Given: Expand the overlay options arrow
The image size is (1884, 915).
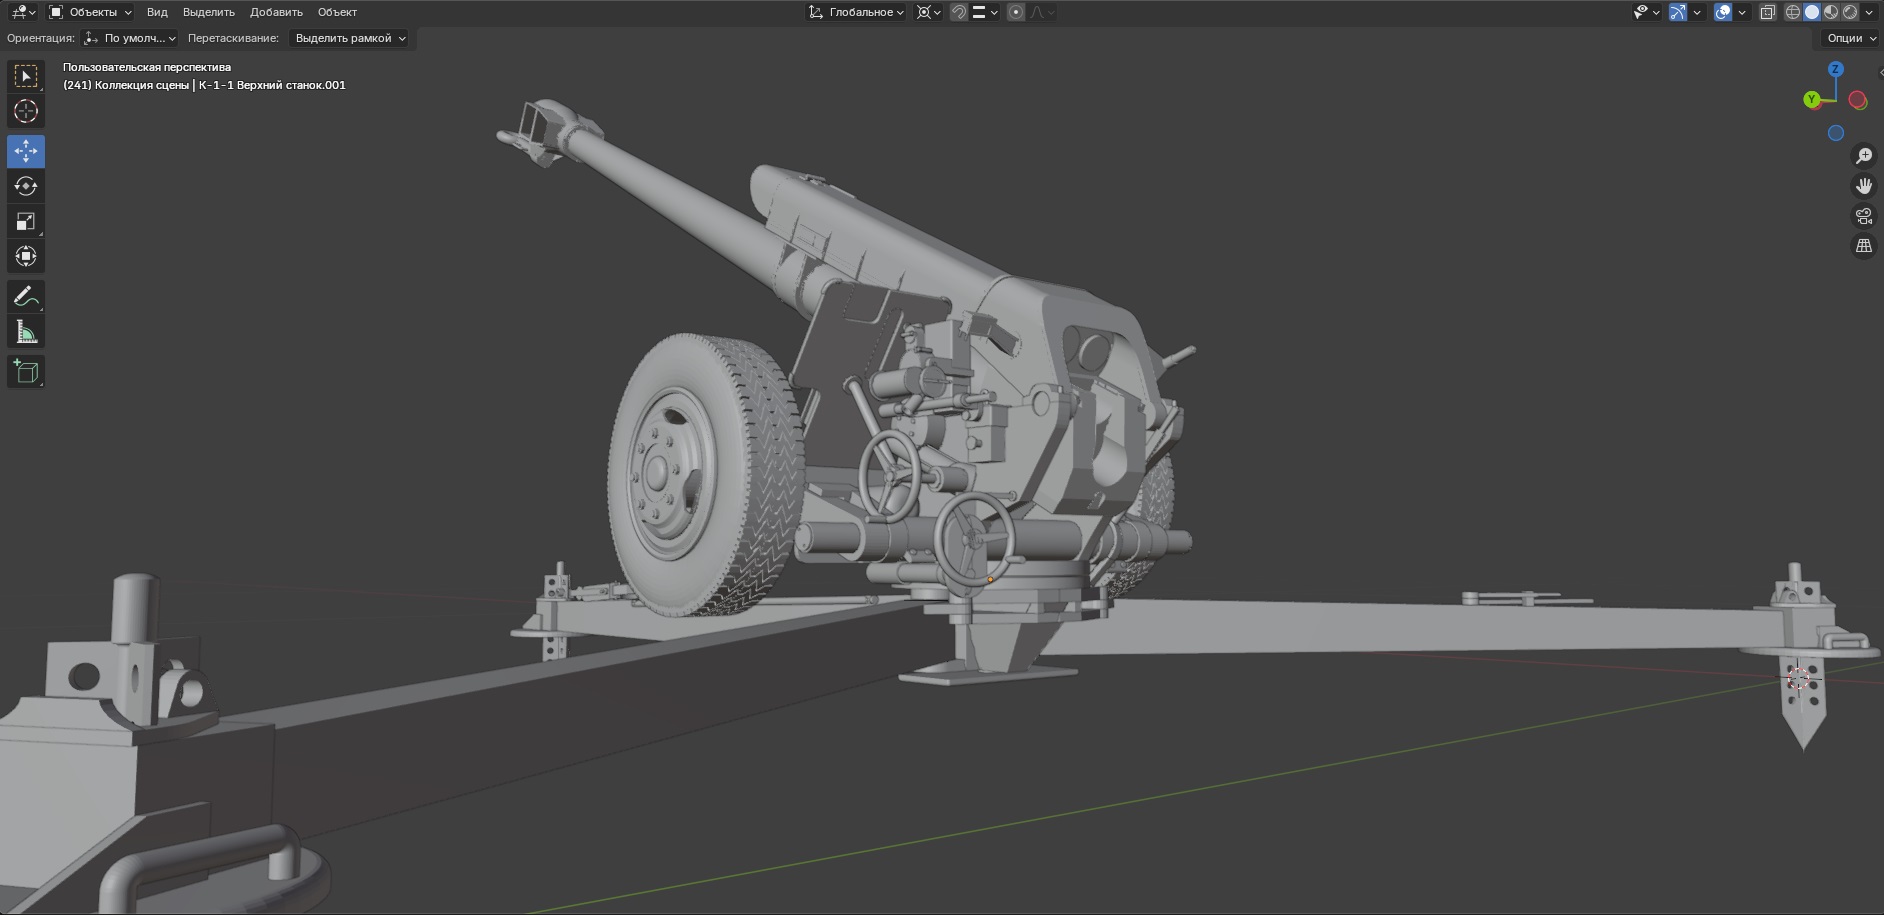Looking at the screenshot, I should click(x=1742, y=12).
